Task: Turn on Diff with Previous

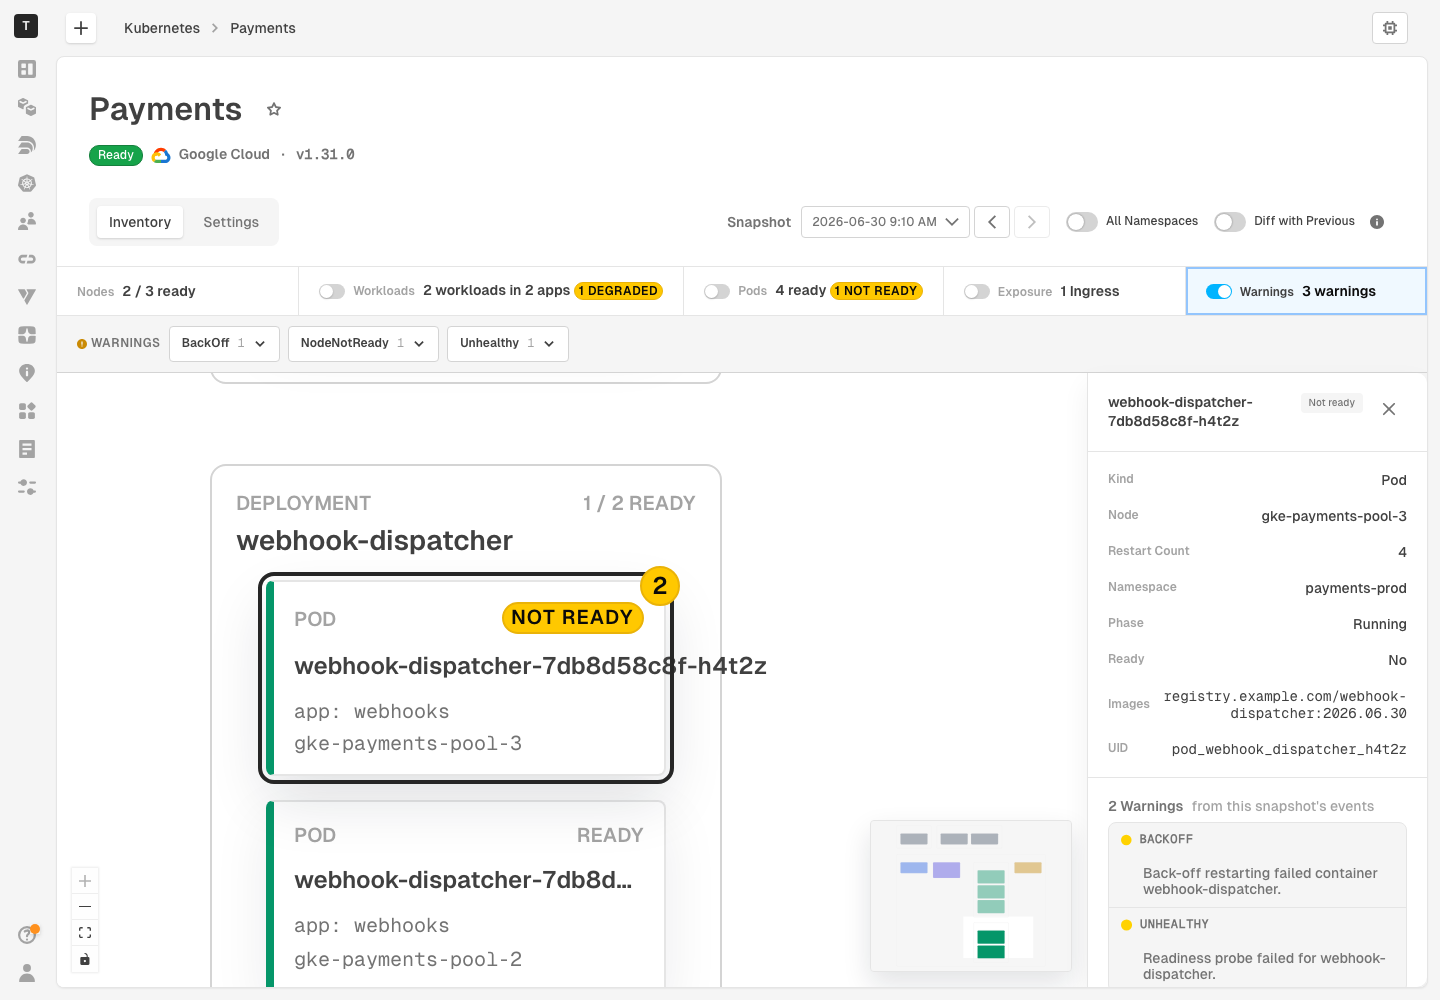Action: (1230, 222)
